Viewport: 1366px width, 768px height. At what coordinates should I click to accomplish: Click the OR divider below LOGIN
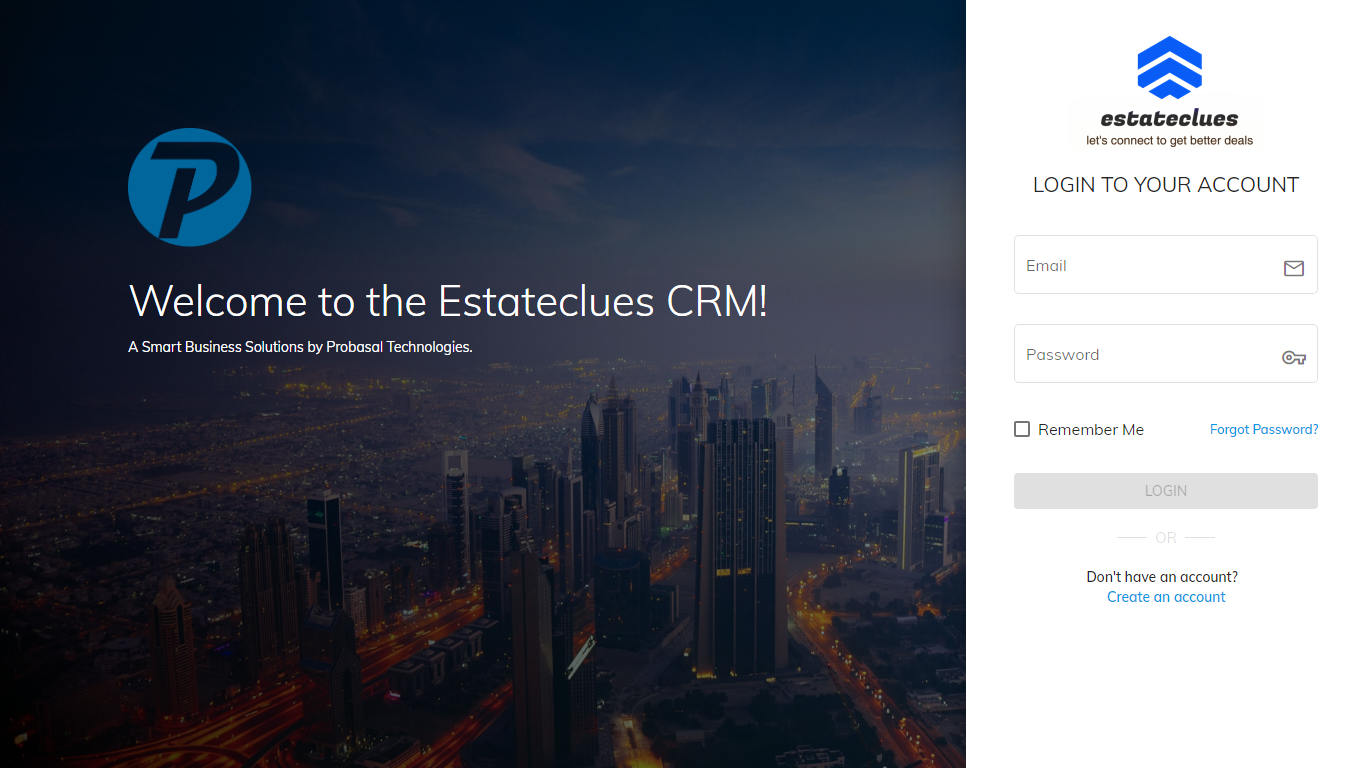pos(1166,538)
